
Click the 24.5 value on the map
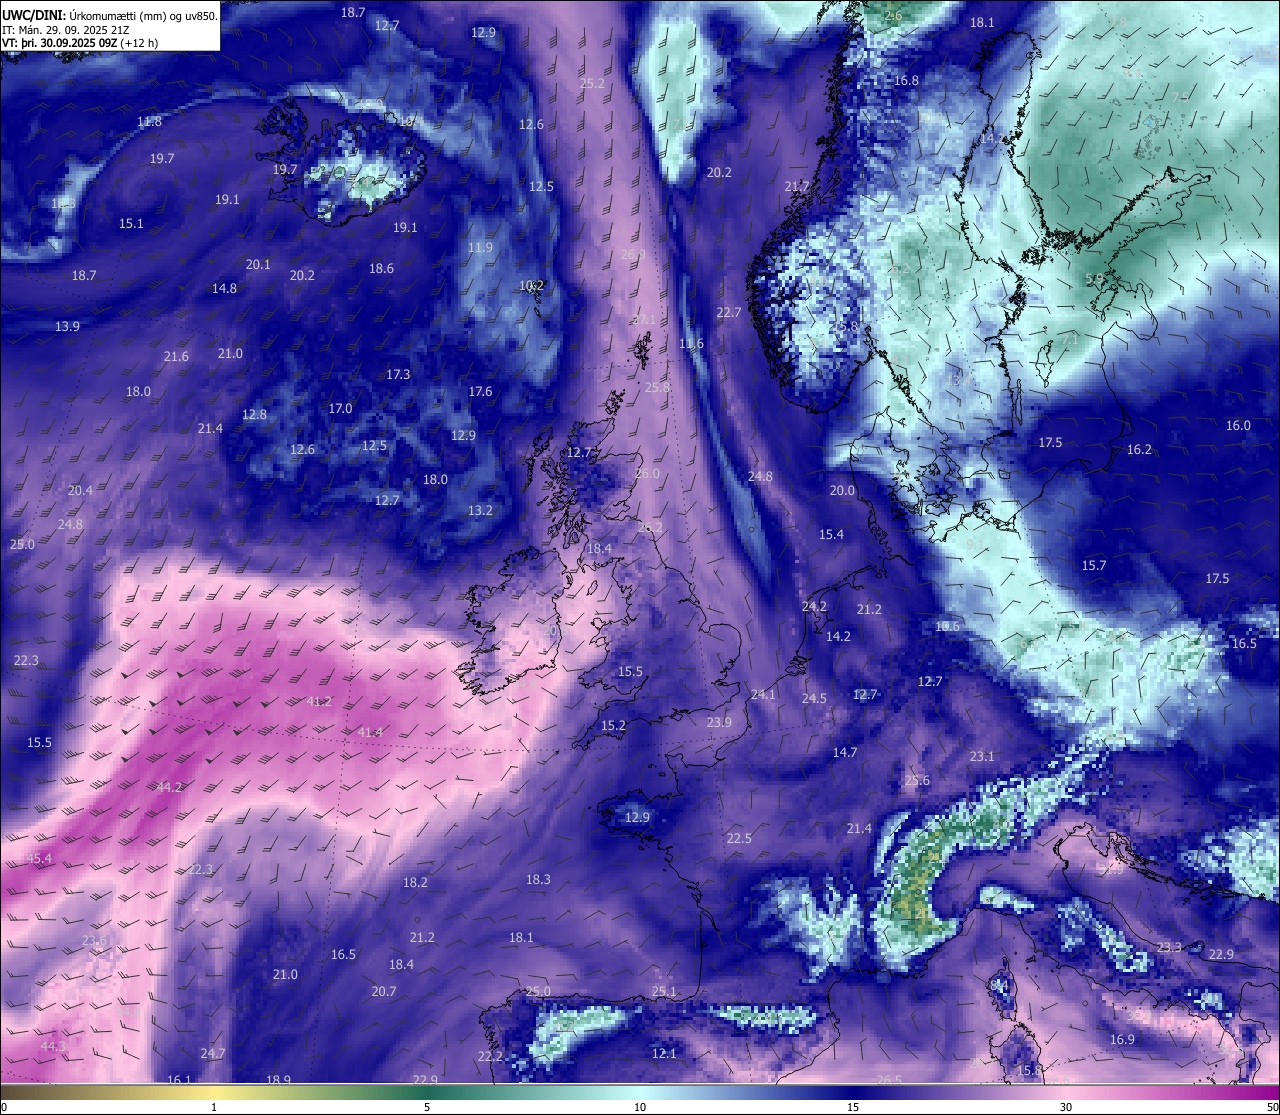814,698
